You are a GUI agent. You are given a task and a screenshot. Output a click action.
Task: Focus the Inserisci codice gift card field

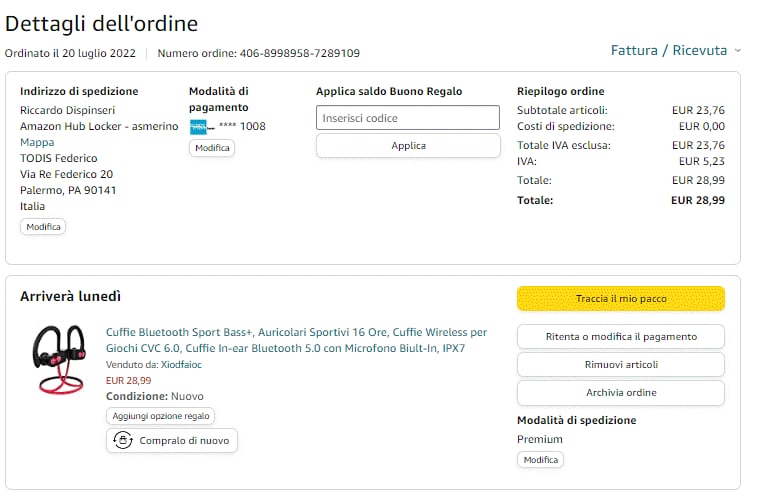[408, 118]
